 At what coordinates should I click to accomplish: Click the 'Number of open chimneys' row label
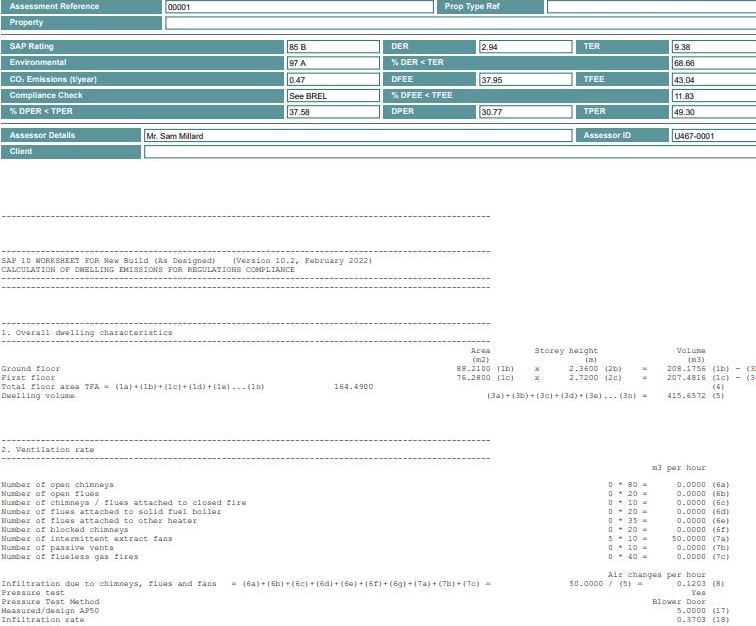pos(57,485)
